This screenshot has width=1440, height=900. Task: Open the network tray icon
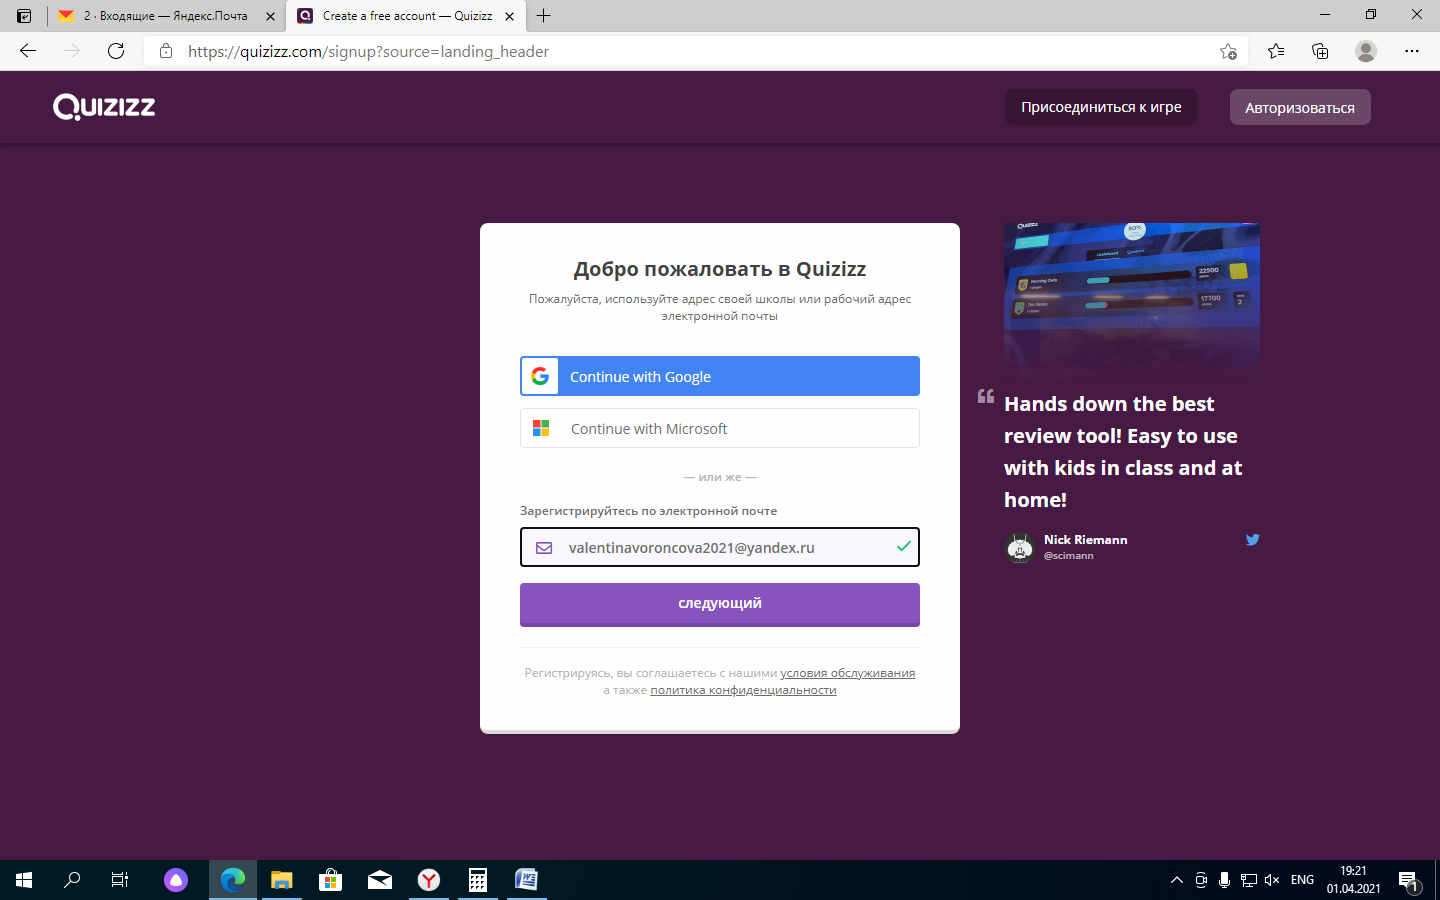coord(1249,880)
